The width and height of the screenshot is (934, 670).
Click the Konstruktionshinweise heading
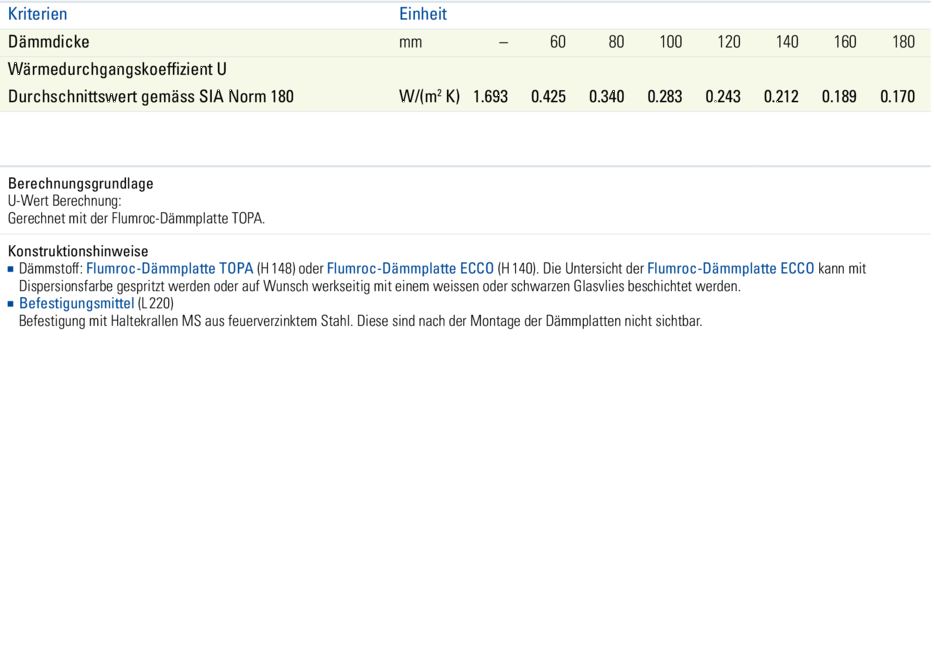[78, 251]
